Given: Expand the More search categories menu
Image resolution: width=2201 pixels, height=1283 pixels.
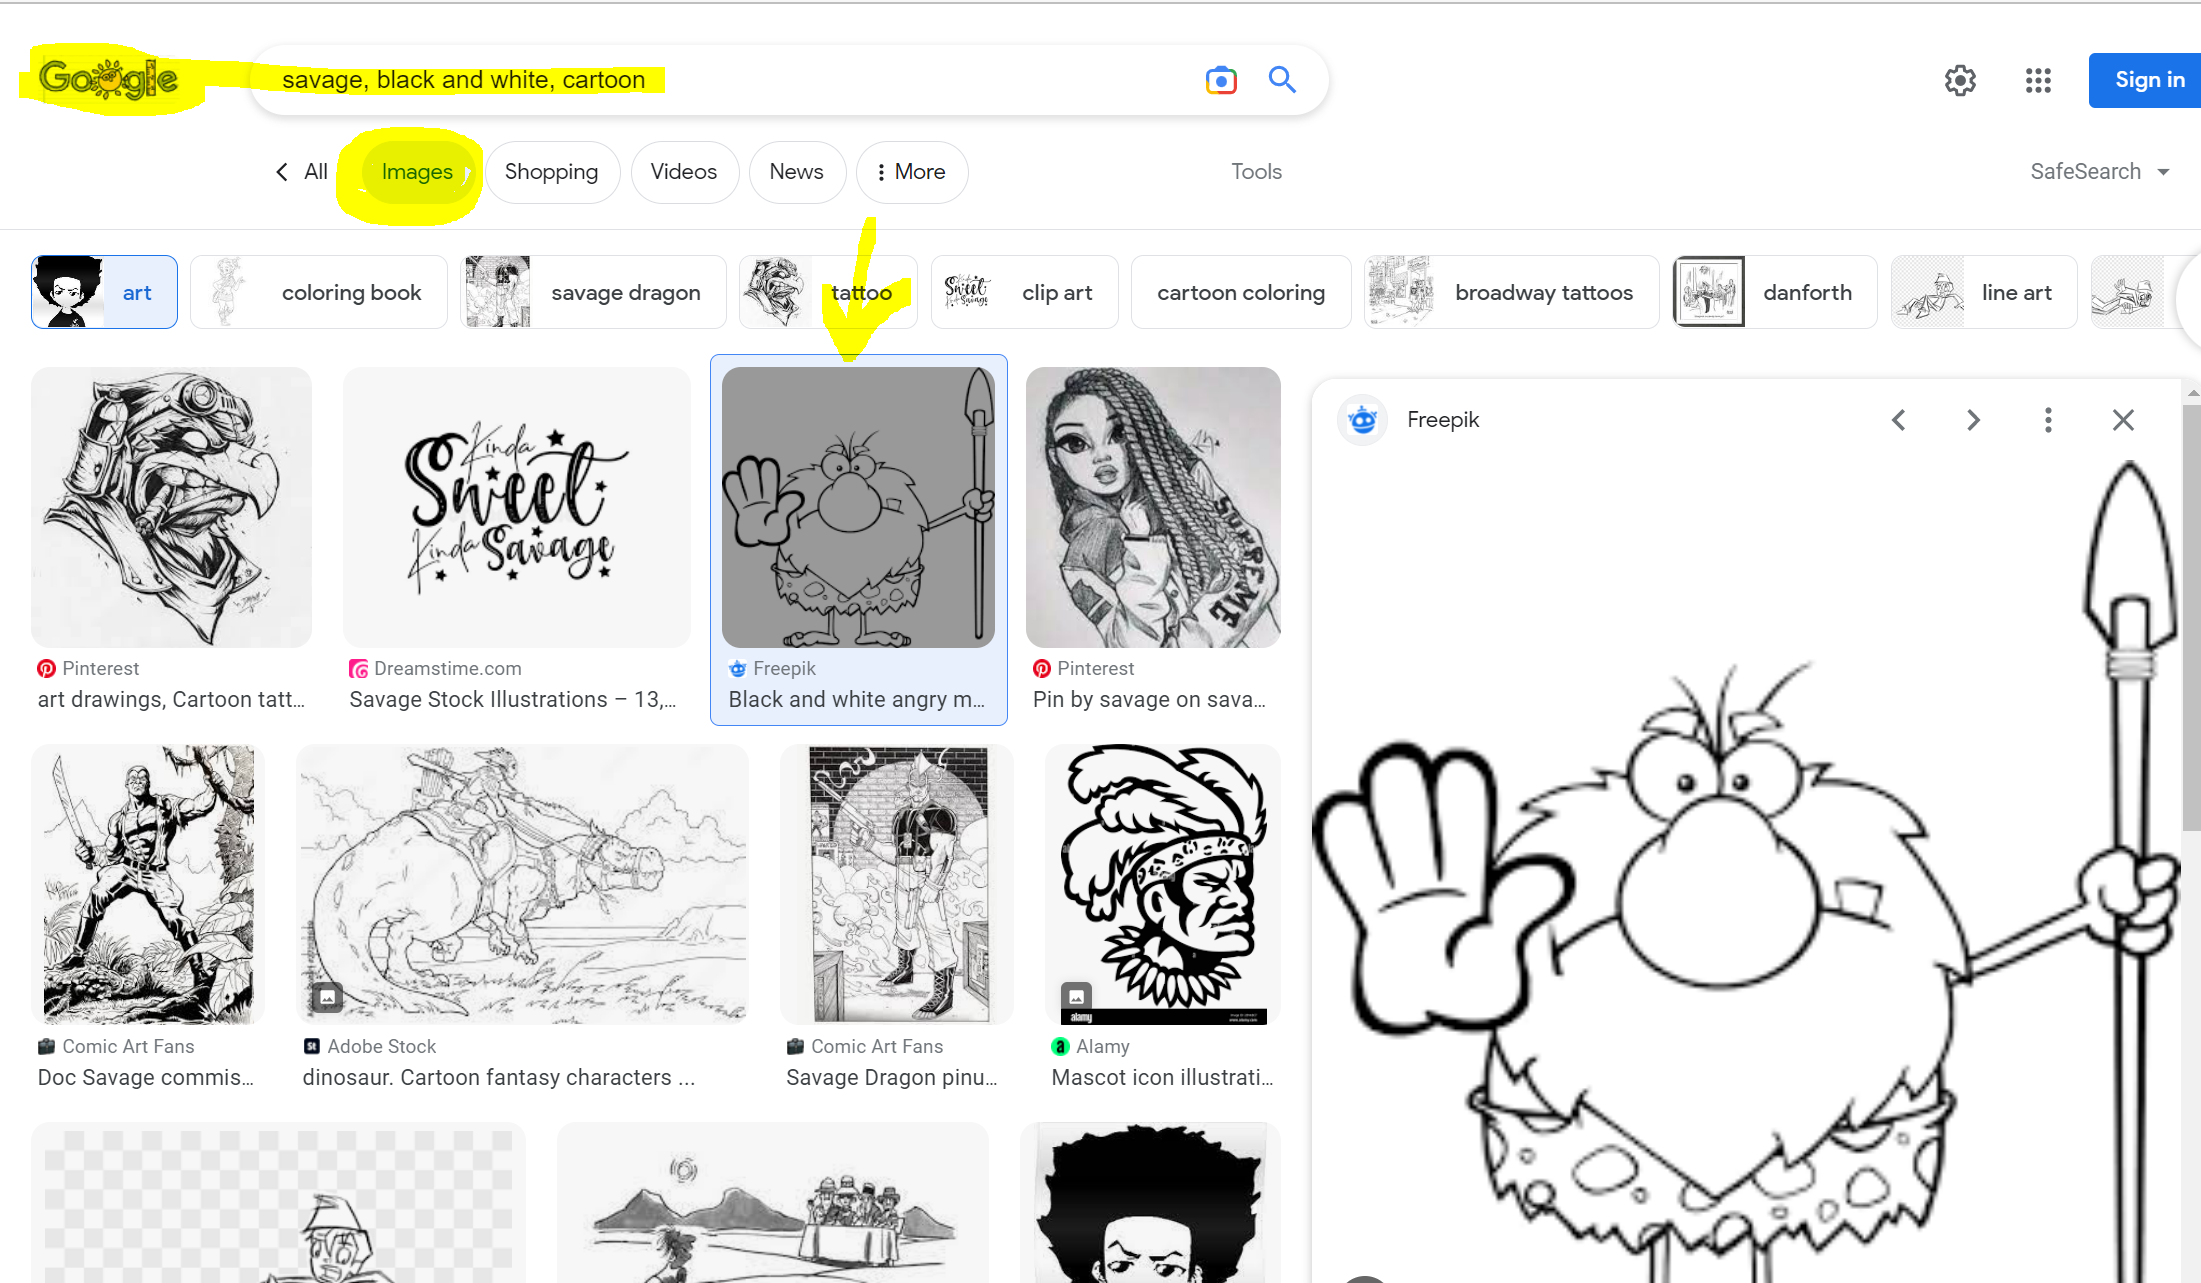Looking at the screenshot, I should 911,171.
